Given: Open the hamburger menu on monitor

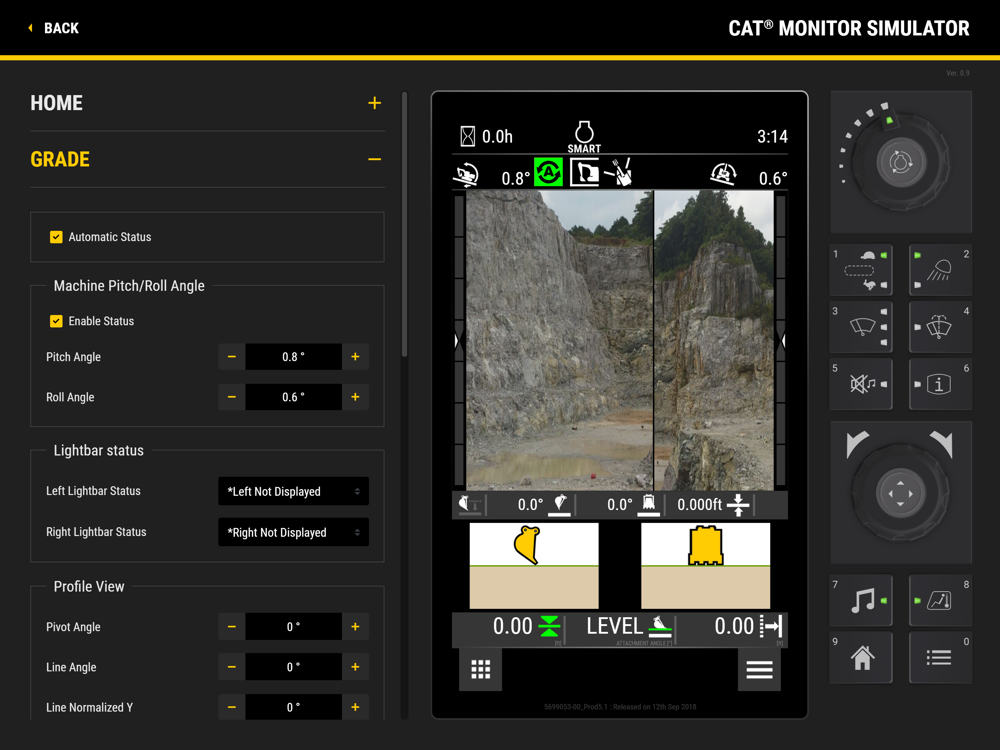Looking at the screenshot, I should pos(759,669).
